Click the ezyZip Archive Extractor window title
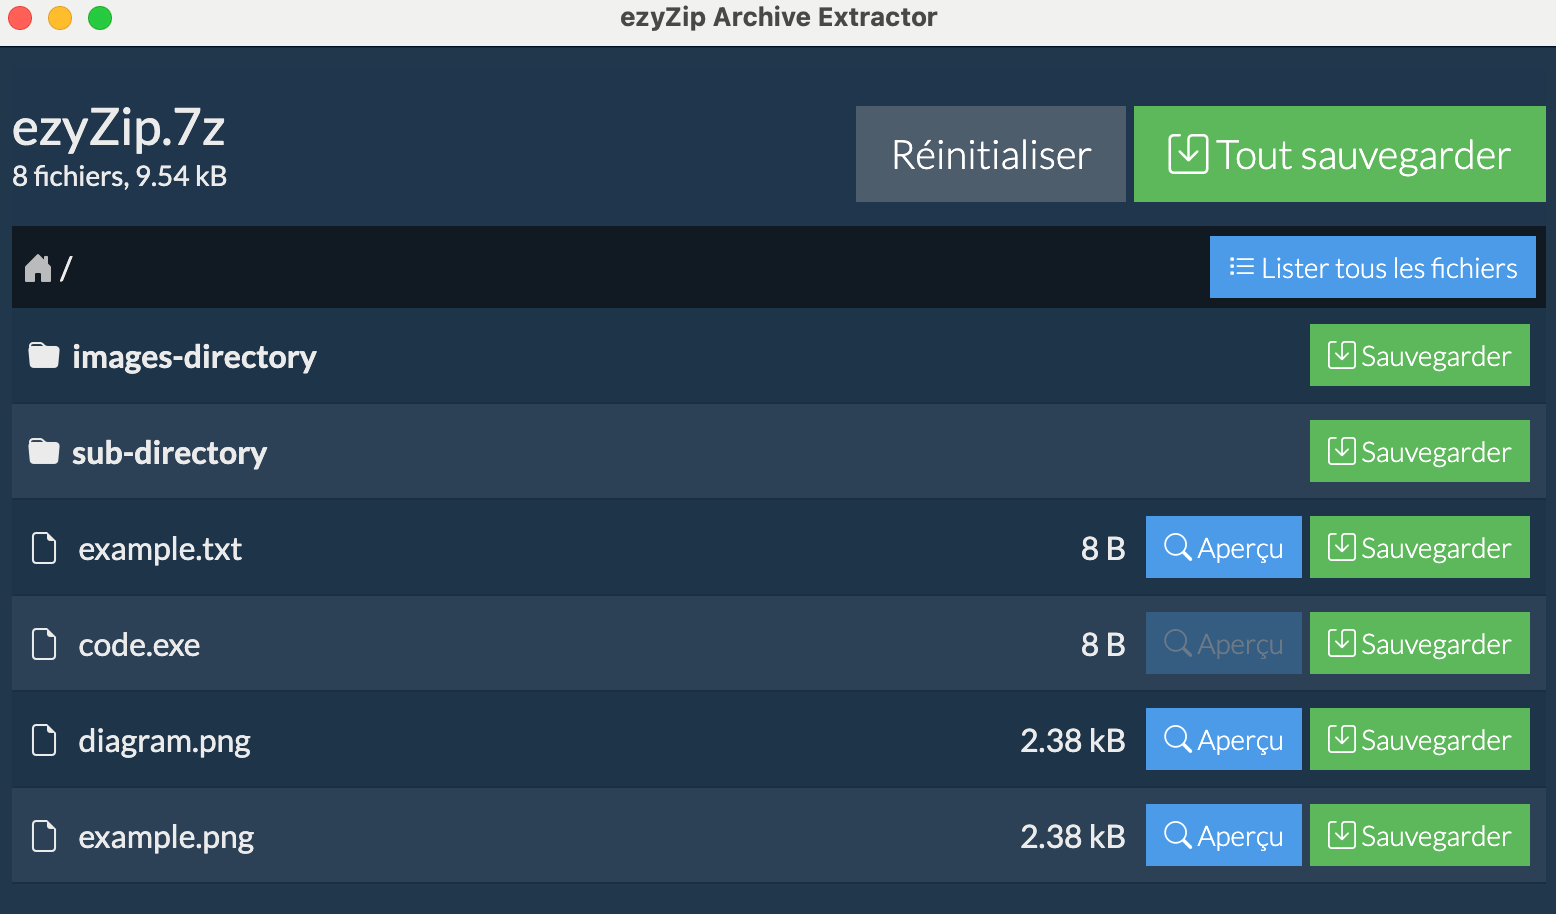This screenshot has height=914, width=1556. pyautogui.click(x=778, y=17)
